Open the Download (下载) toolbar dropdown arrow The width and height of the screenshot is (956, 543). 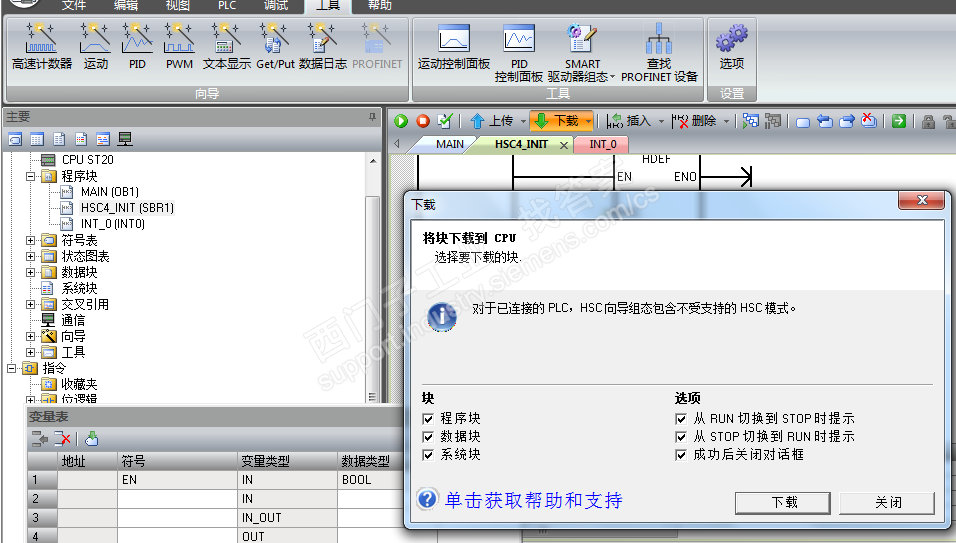(x=588, y=121)
